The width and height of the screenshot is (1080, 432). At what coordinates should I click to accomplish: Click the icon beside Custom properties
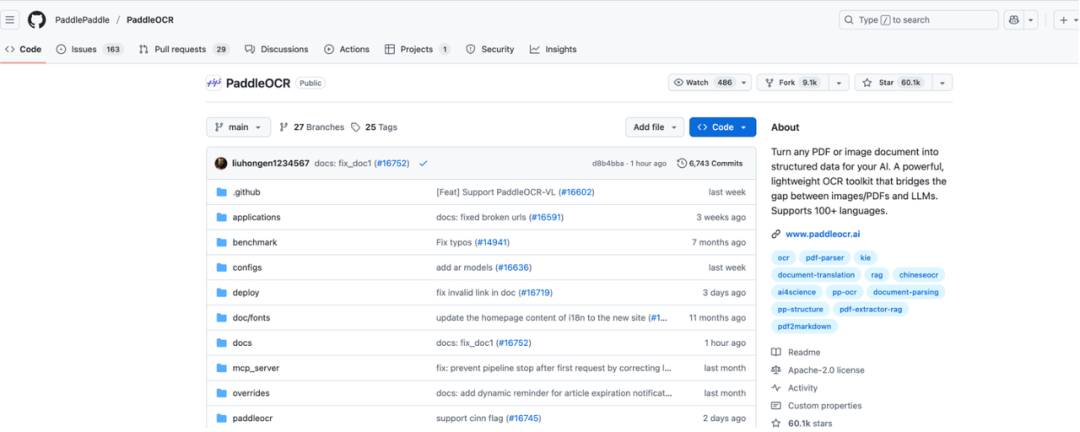point(776,406)
